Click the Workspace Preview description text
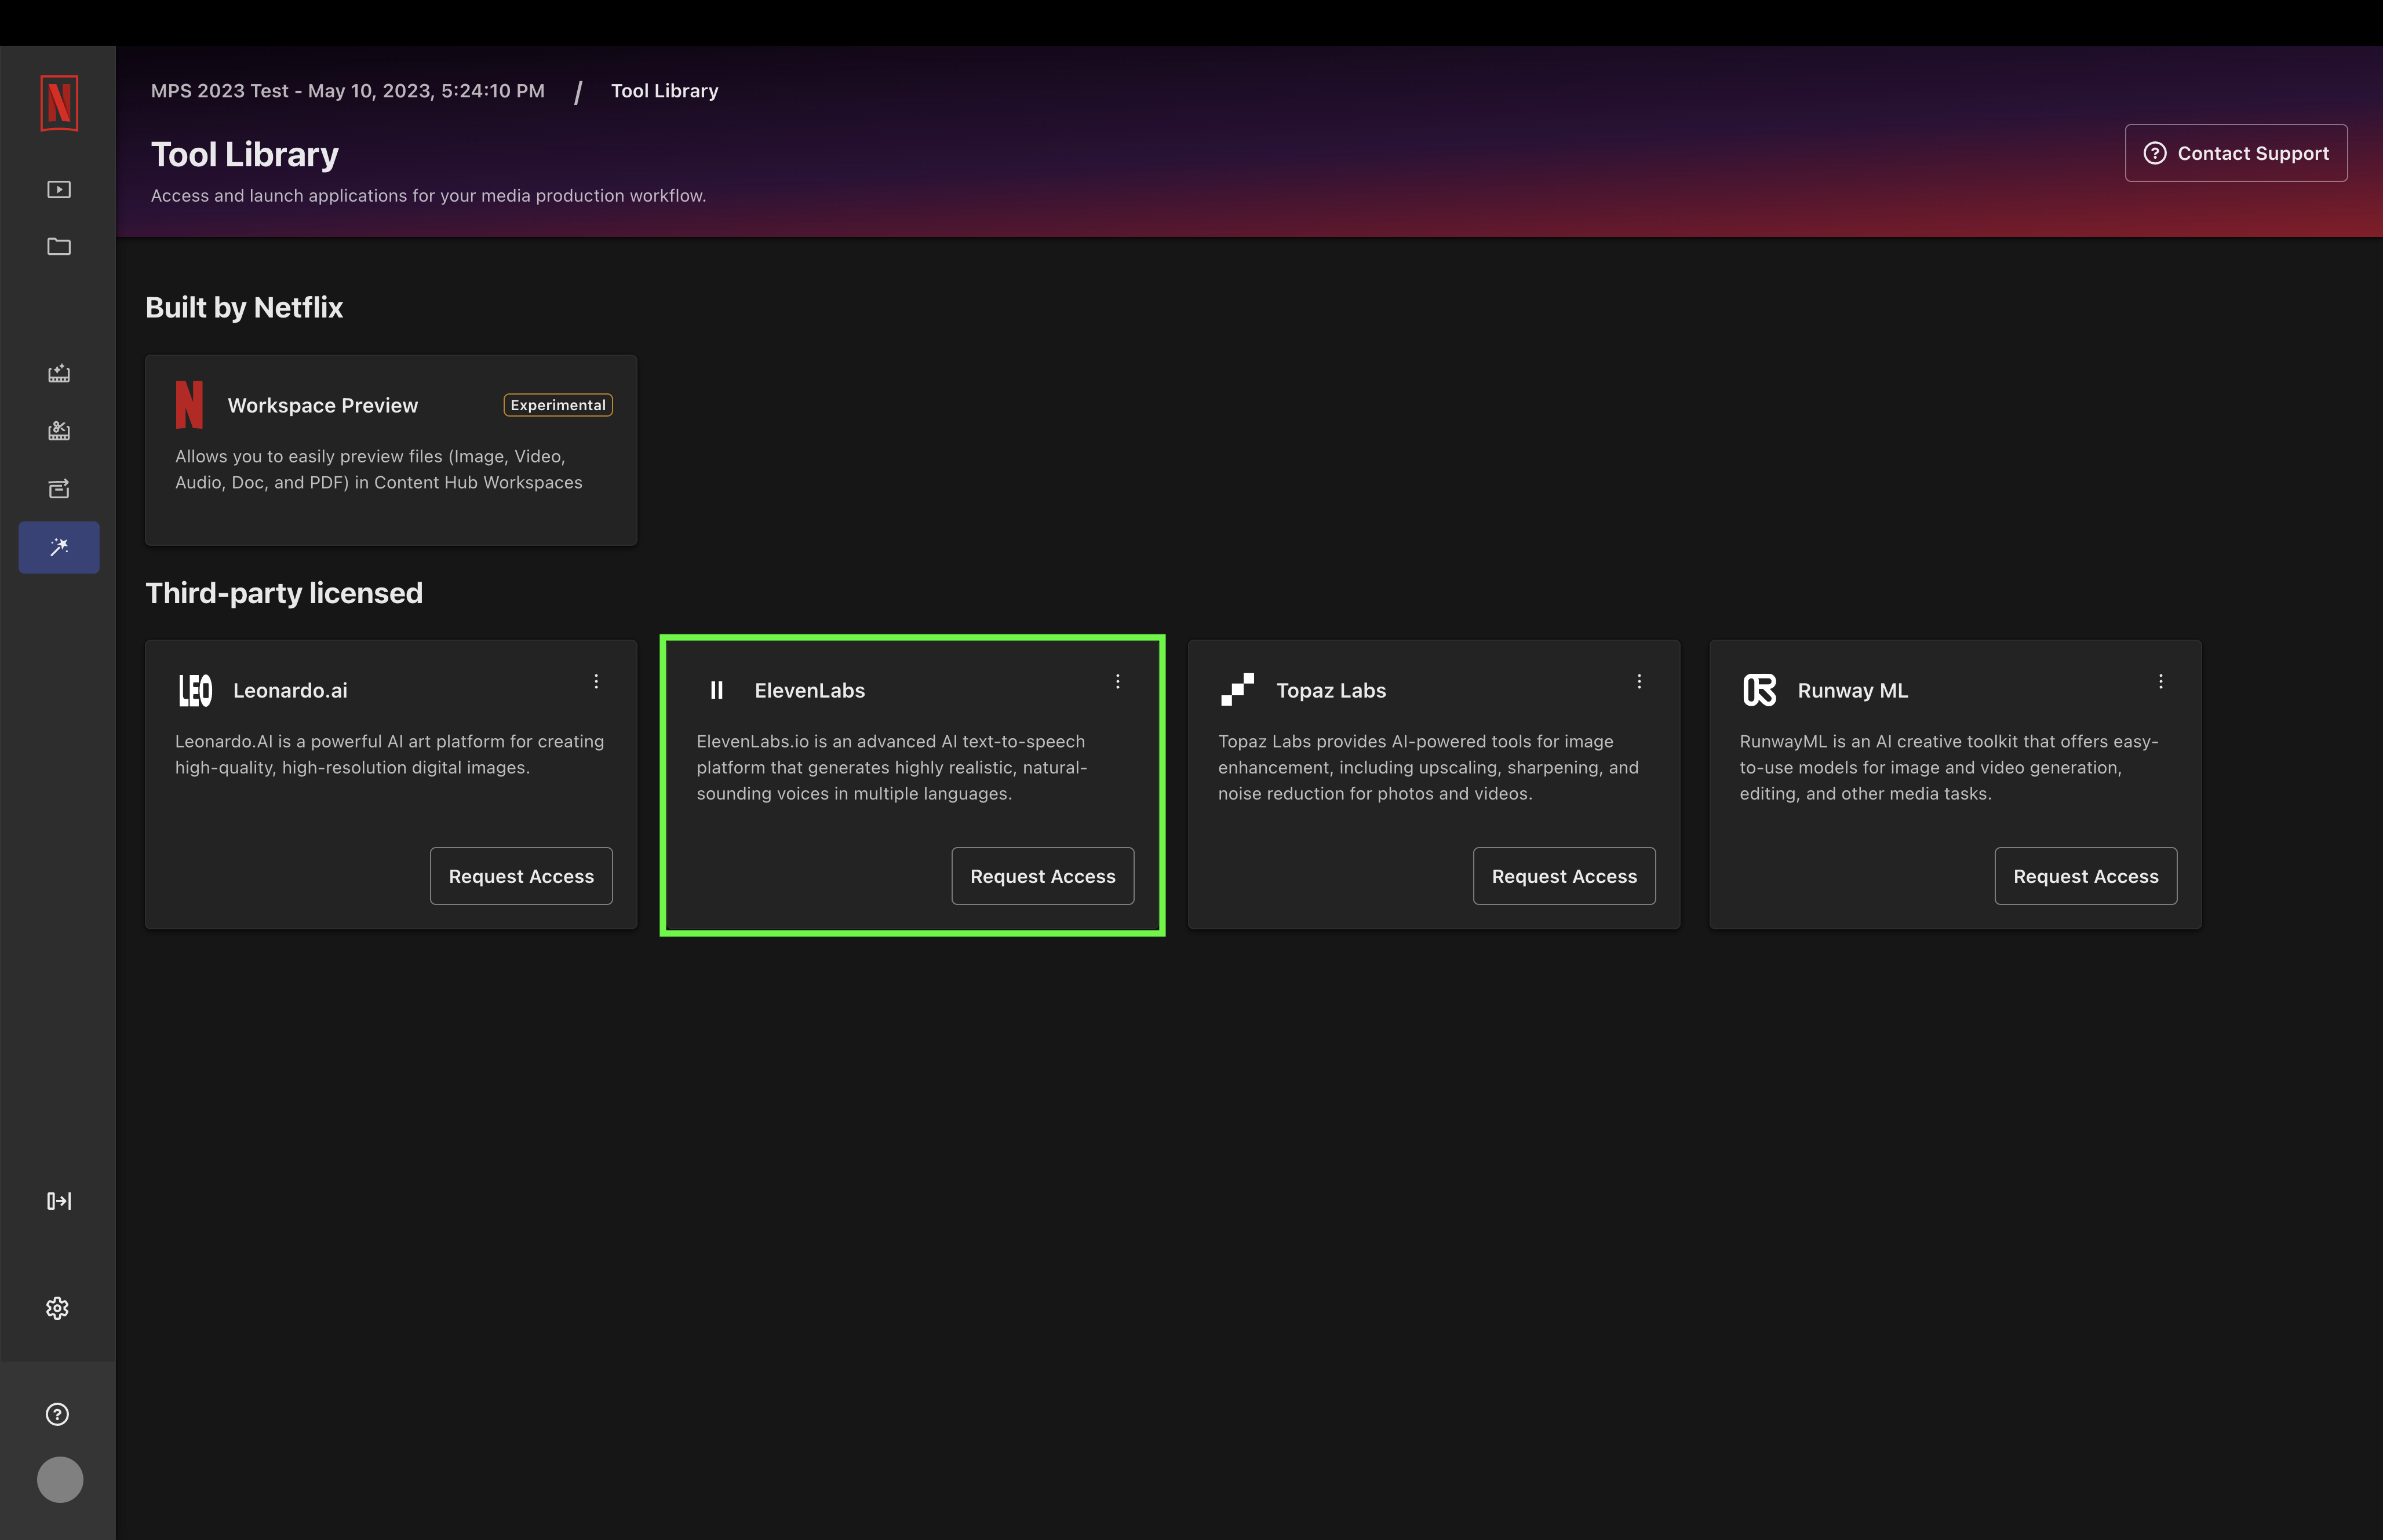Image resolution: width=2383 pixels, height=1540 pixels. [x=379, y=469]
